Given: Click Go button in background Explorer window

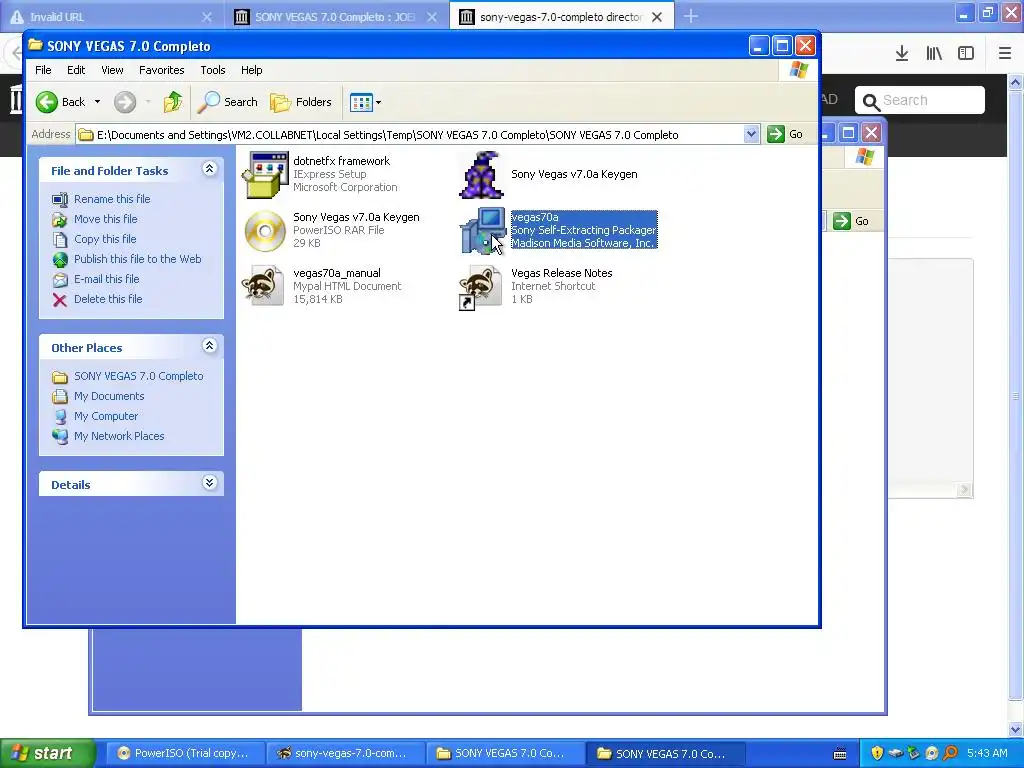Looking at the screenshot, I should [852, 221].
